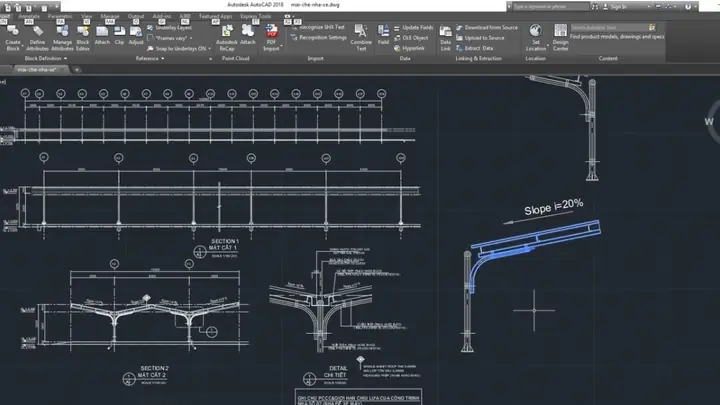Image resolution: width=720 pixels, height=405 pixels.
Task: Click the new drawing tab plus button
Action: [x=77, y=70]
